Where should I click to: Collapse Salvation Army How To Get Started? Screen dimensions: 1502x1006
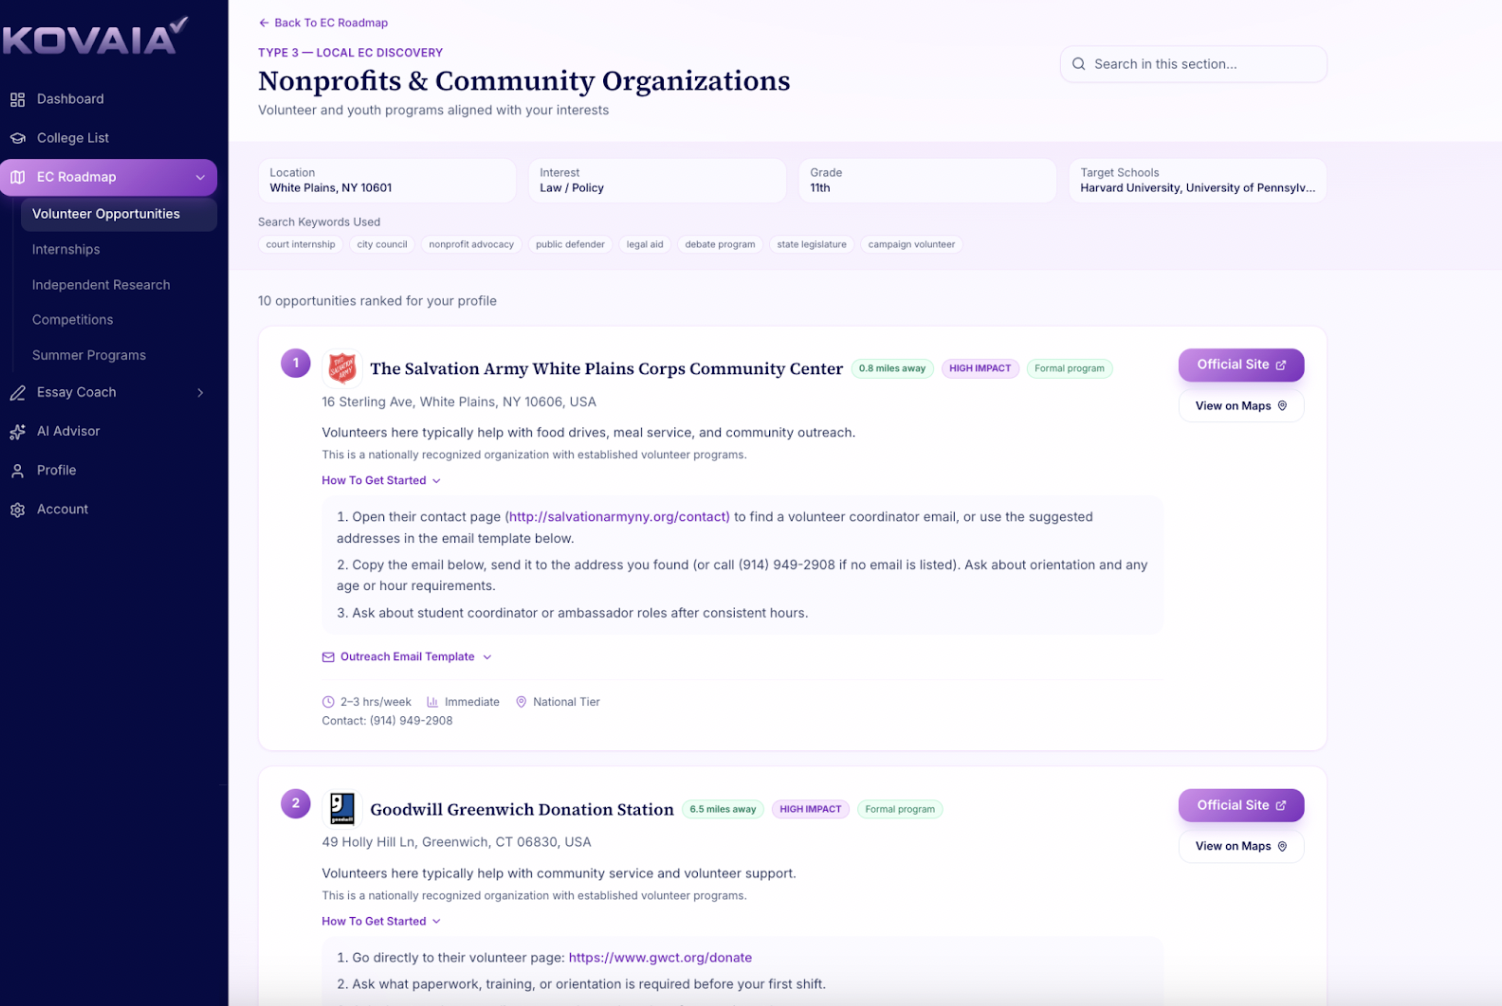(381, 481)
